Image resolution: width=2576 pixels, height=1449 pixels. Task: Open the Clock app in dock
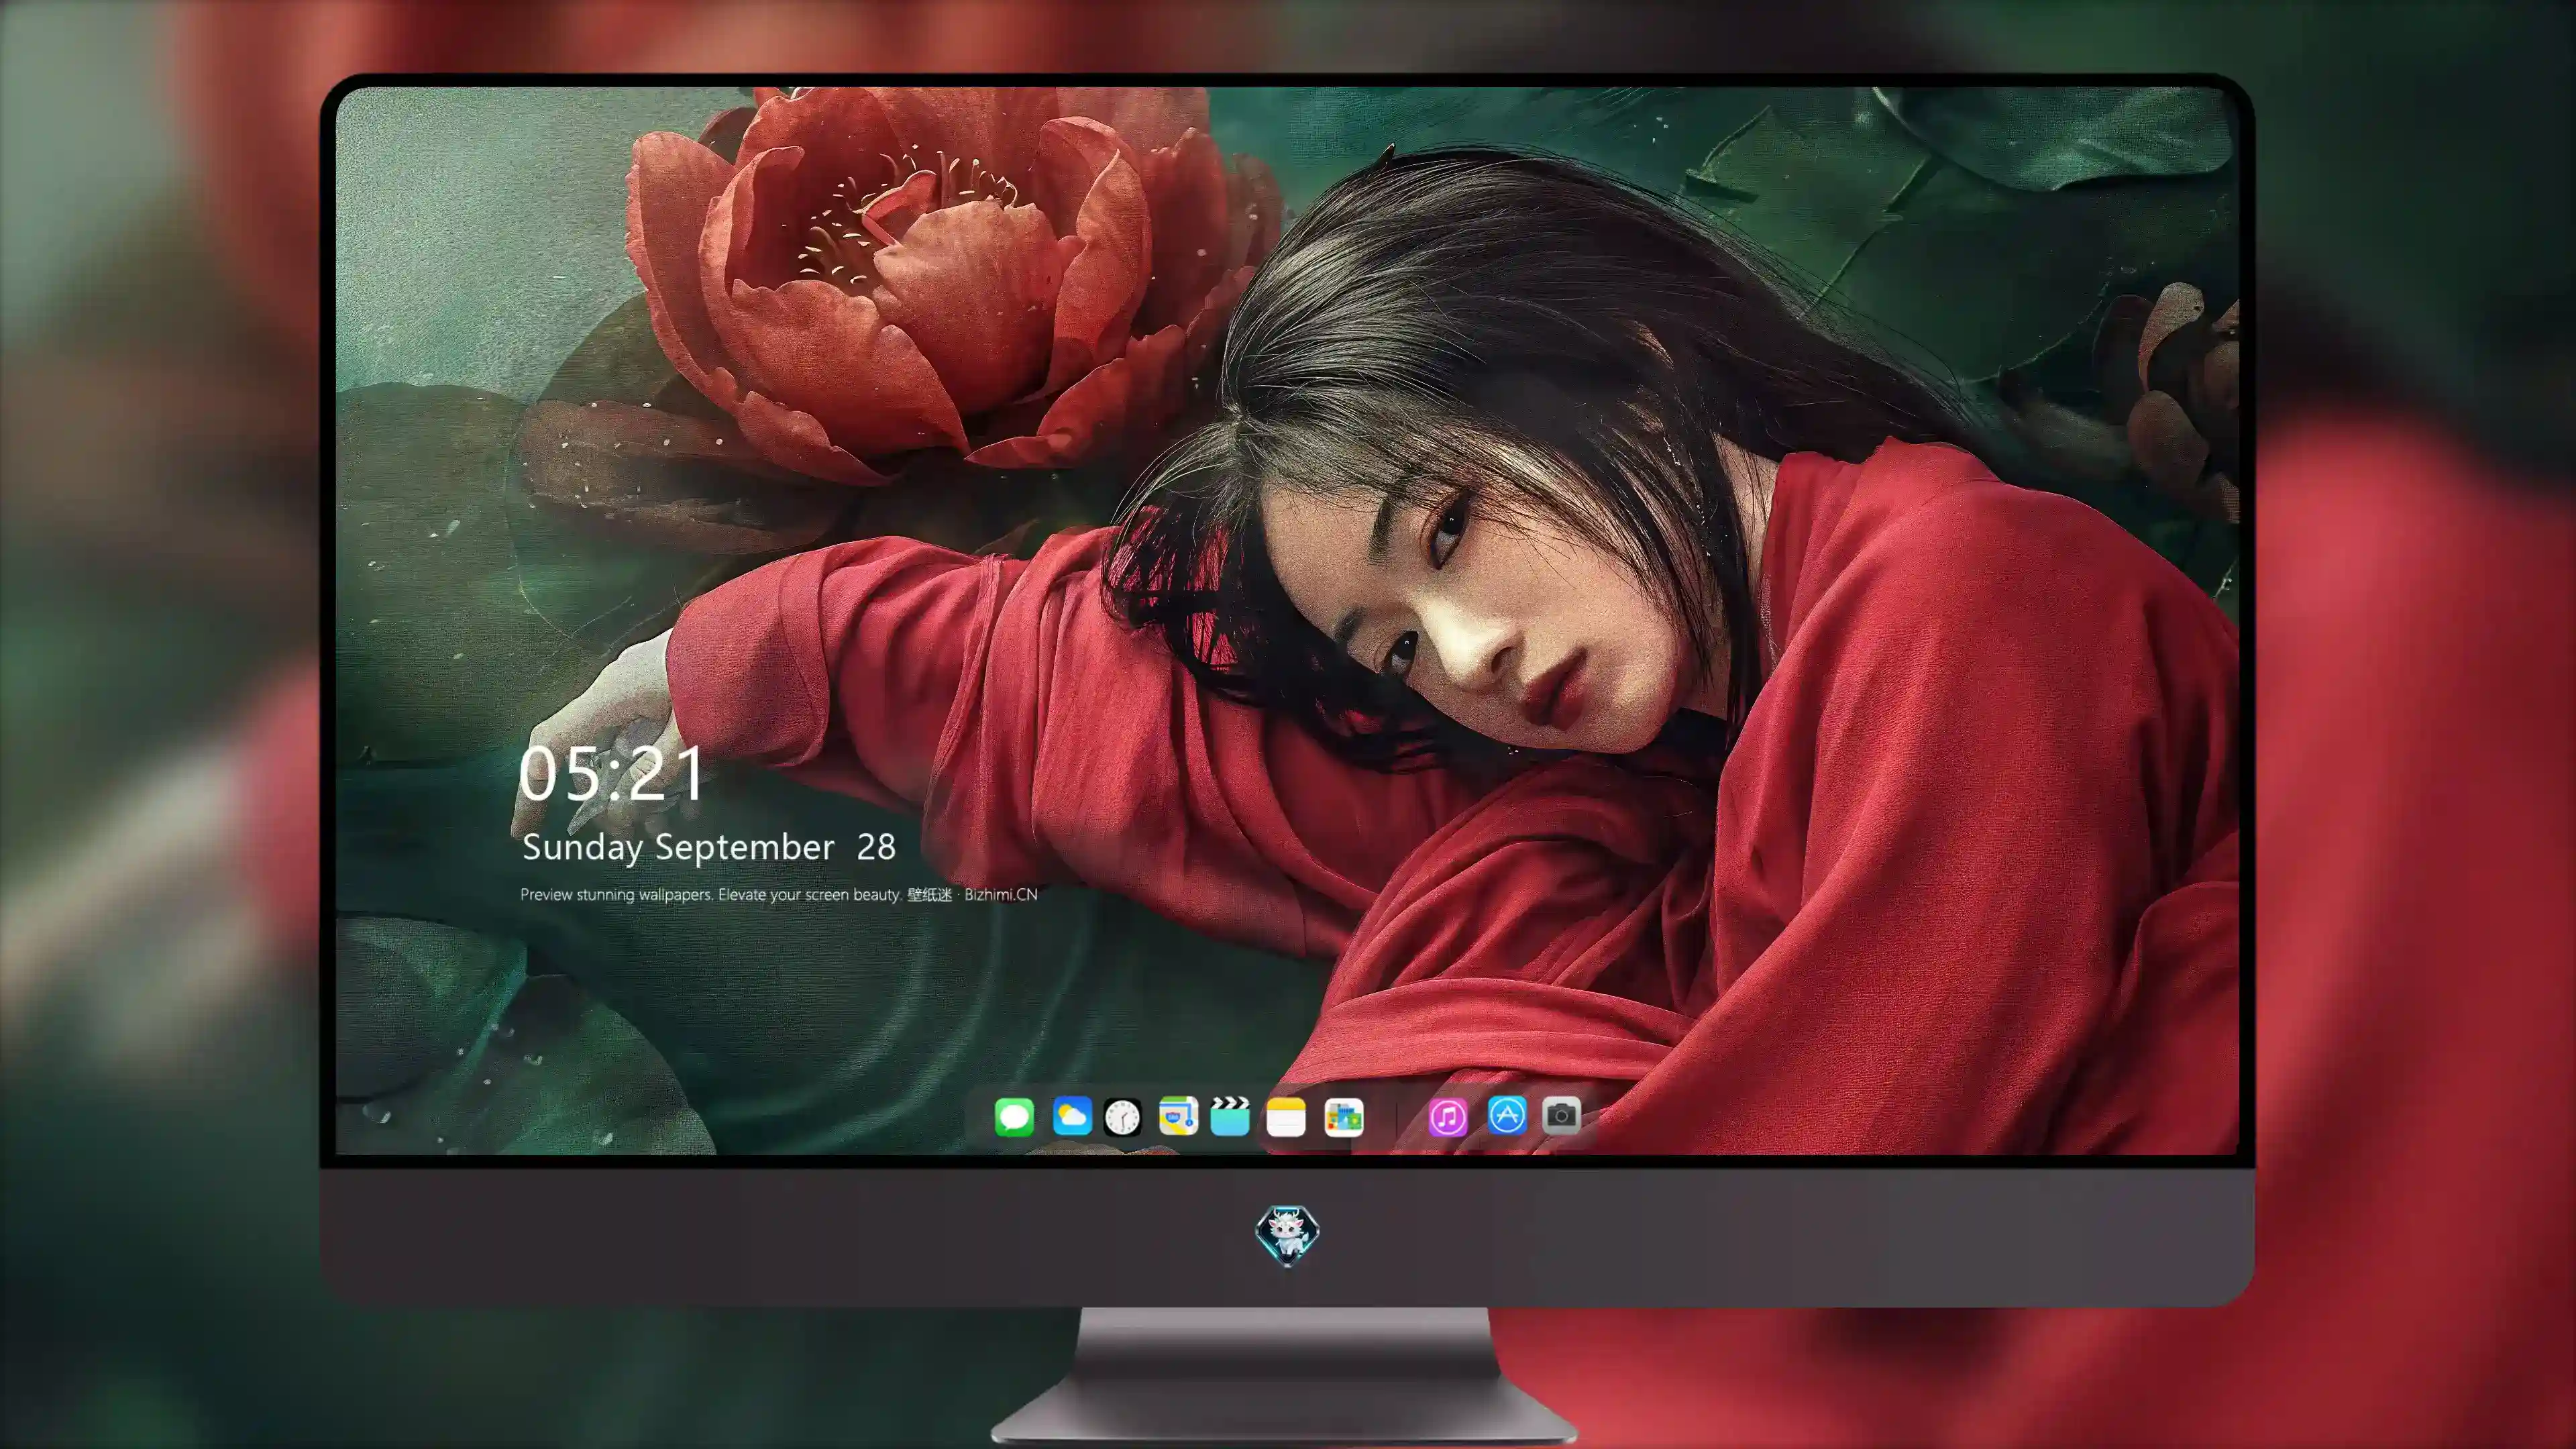click(1122, 1117)
